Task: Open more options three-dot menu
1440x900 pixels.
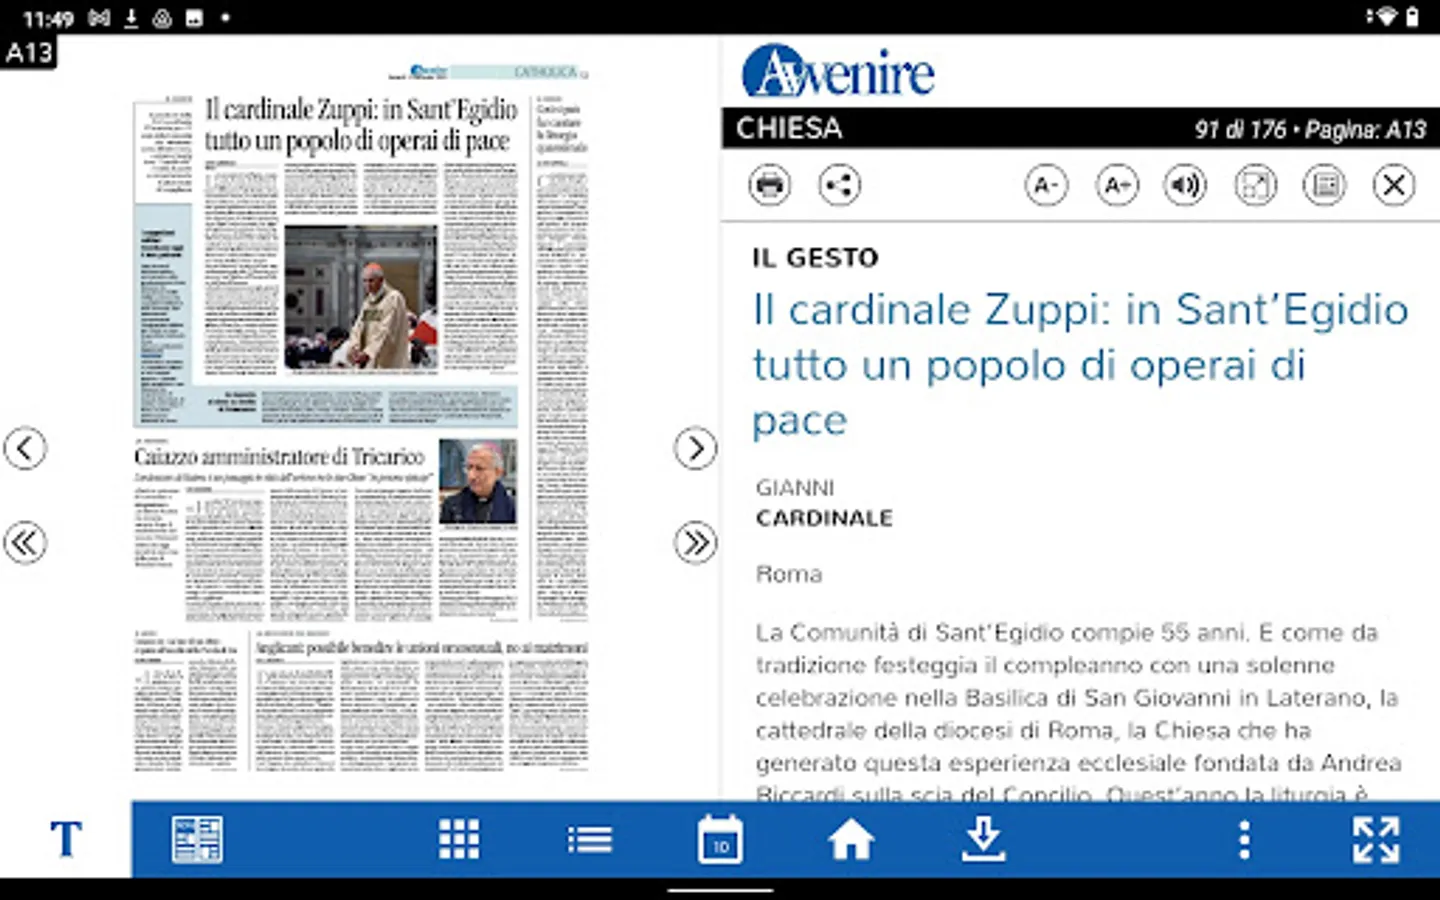Action: 1244,840
